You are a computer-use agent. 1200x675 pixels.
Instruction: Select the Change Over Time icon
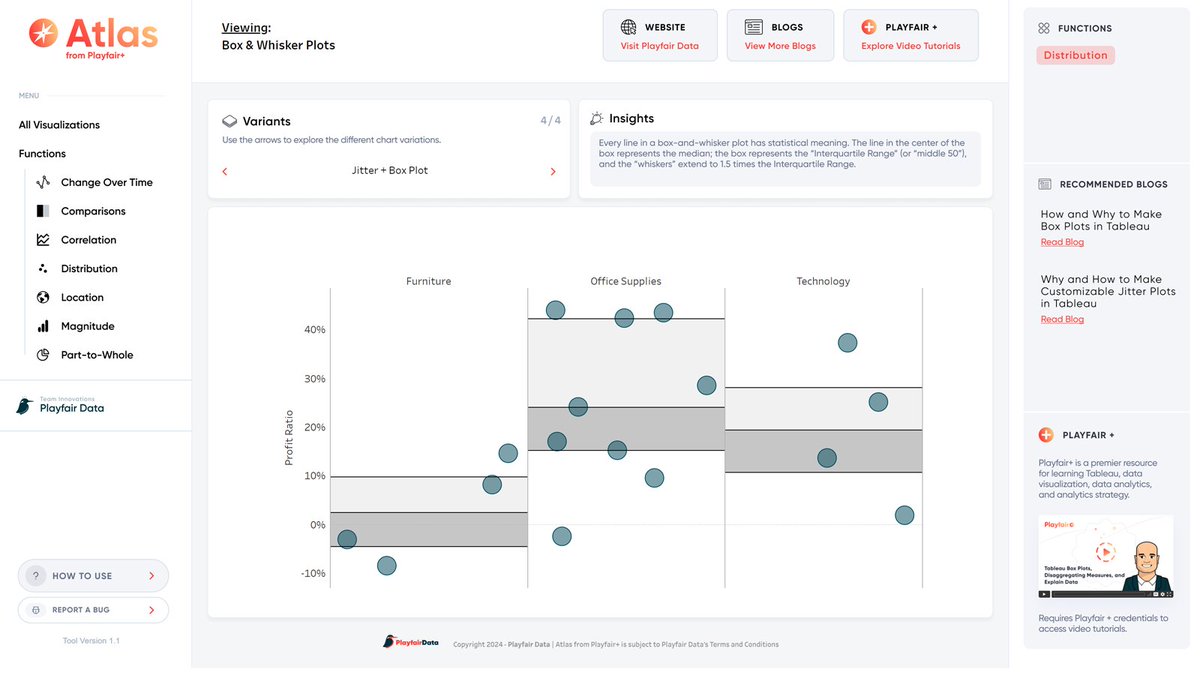point(43,183)
